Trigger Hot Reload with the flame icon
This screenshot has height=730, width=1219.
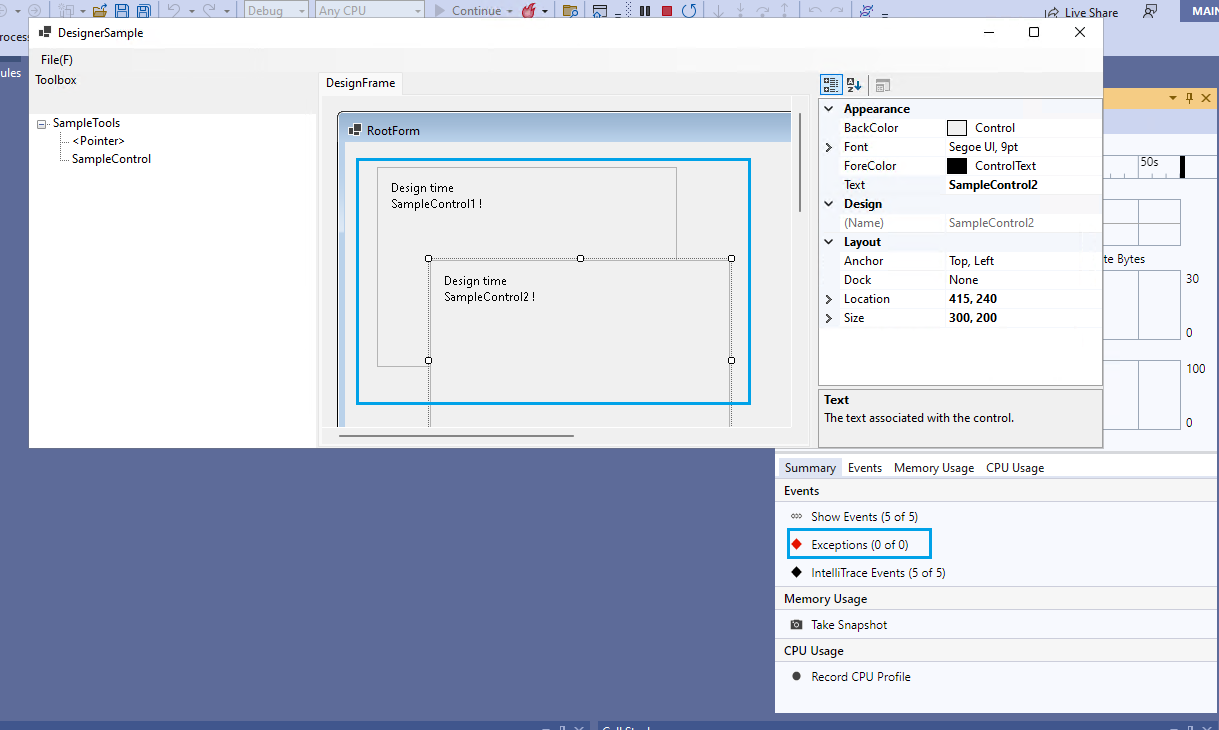tap(527, 10)
